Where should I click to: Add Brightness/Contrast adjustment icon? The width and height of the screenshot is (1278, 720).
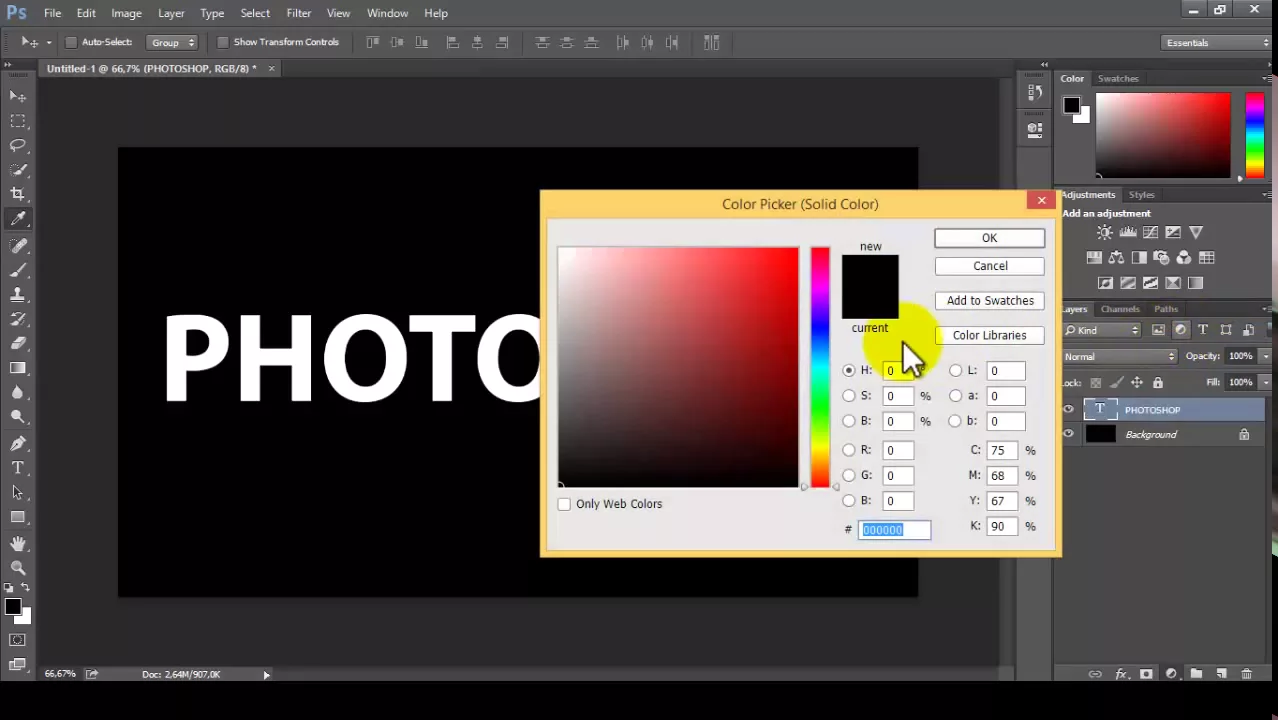click(x=1104, y=232)
